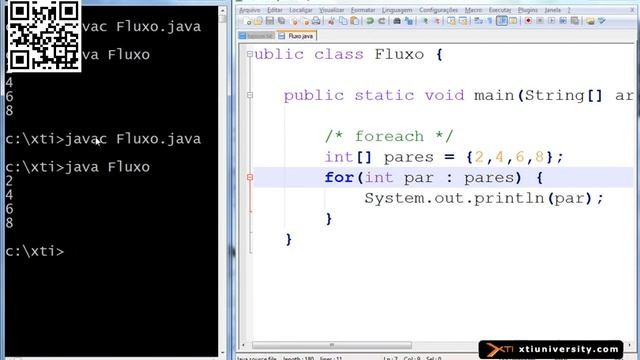Click the Replace toolbar icon
The height and width of the screenshot is (360, 640).
[x=409, y=21]
